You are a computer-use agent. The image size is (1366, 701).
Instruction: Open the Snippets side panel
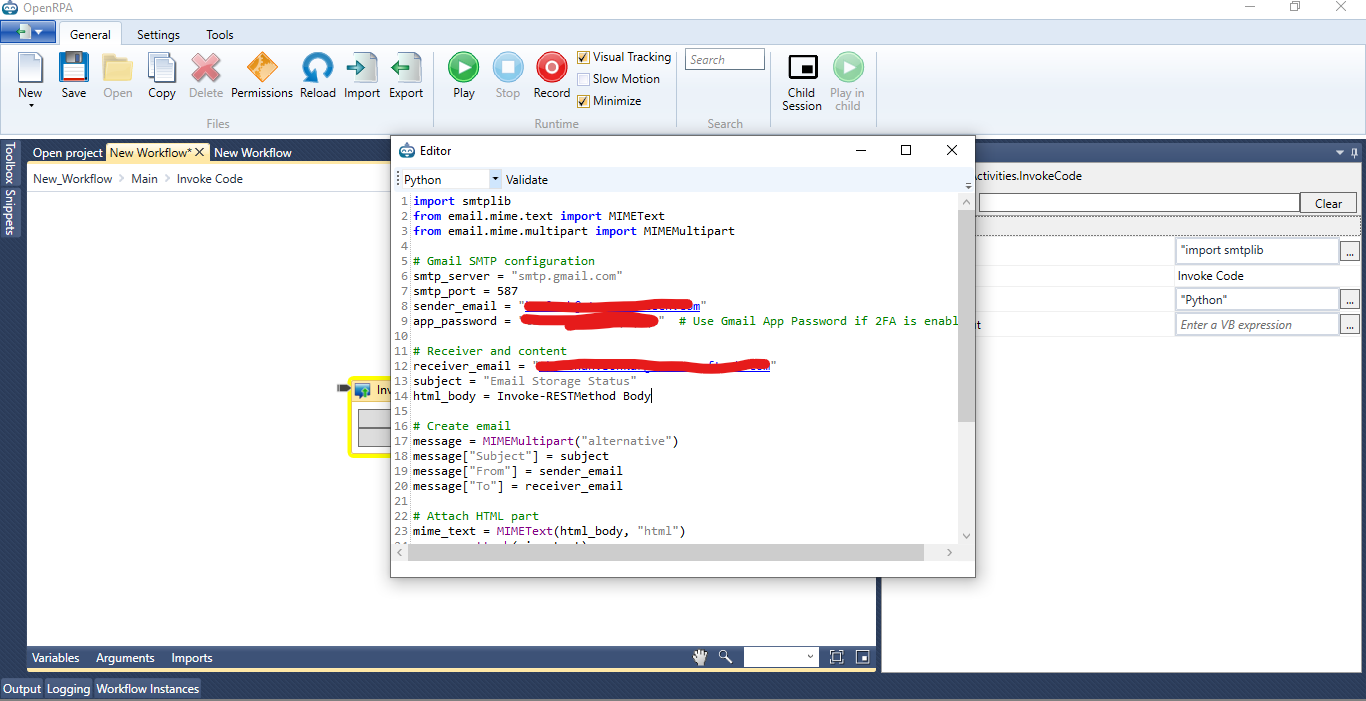(x=10, y=212)
